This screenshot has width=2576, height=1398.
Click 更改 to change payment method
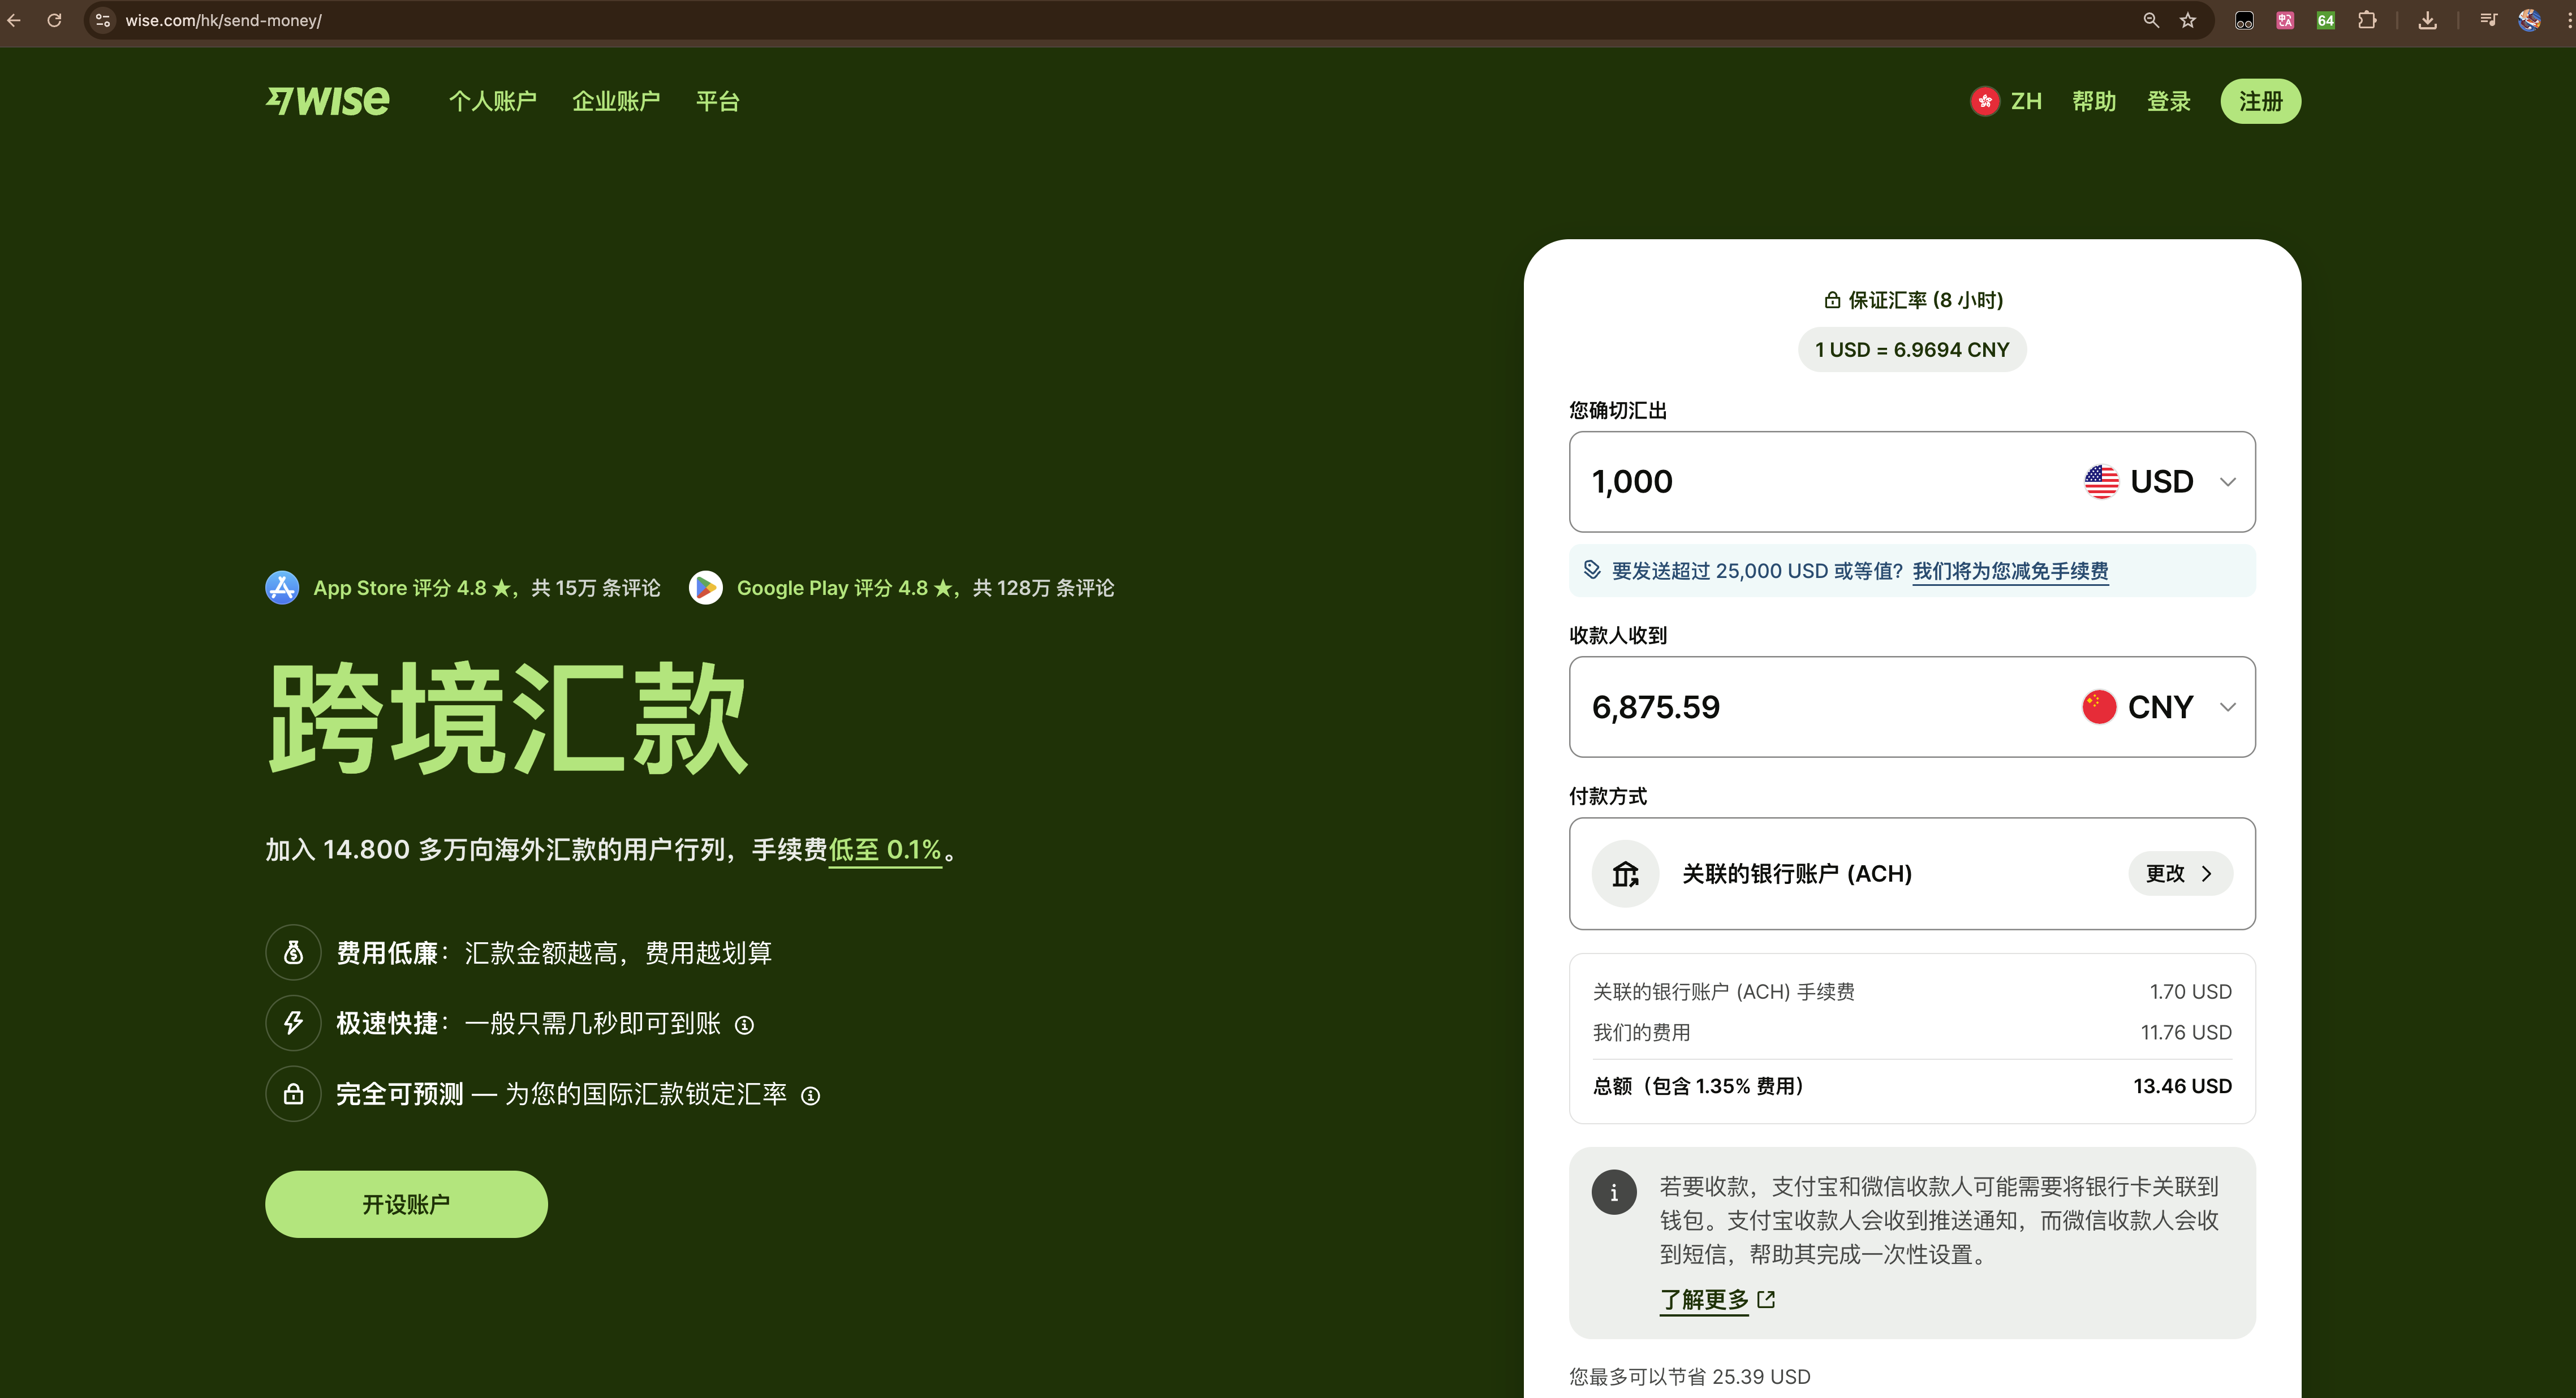click(x=2180, y=874)
